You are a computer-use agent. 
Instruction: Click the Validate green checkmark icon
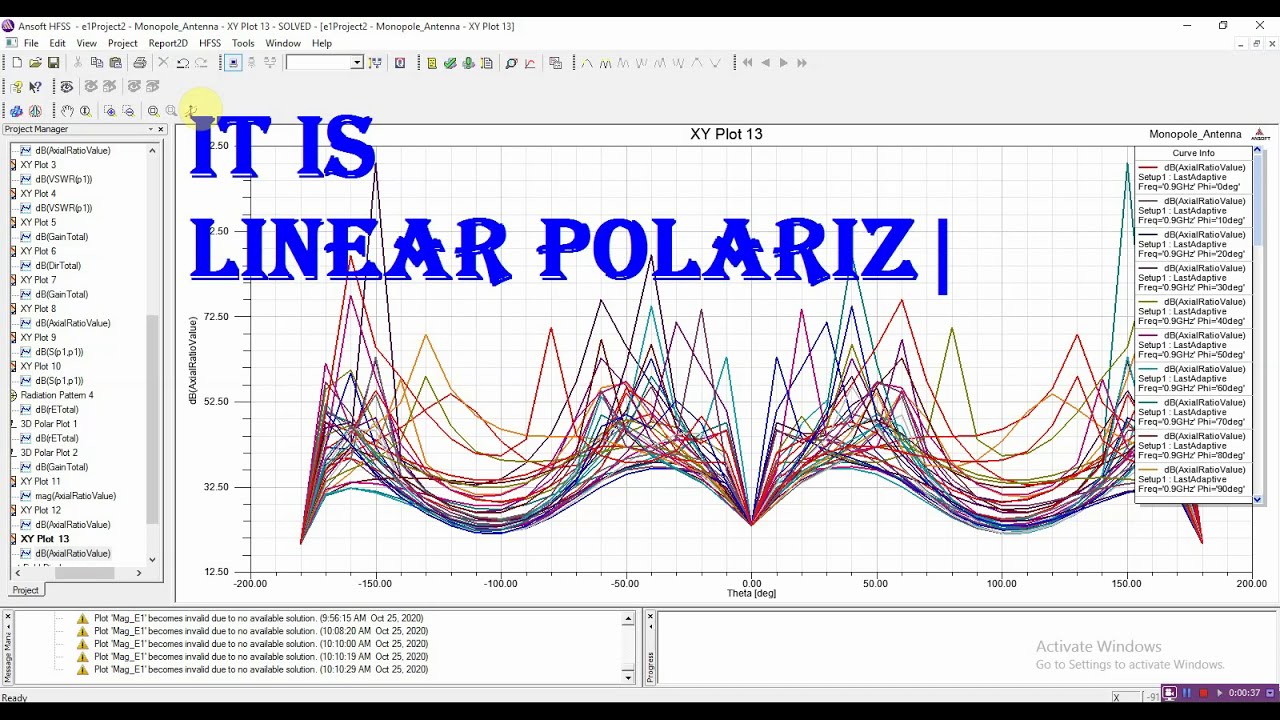tap(450, 63)
